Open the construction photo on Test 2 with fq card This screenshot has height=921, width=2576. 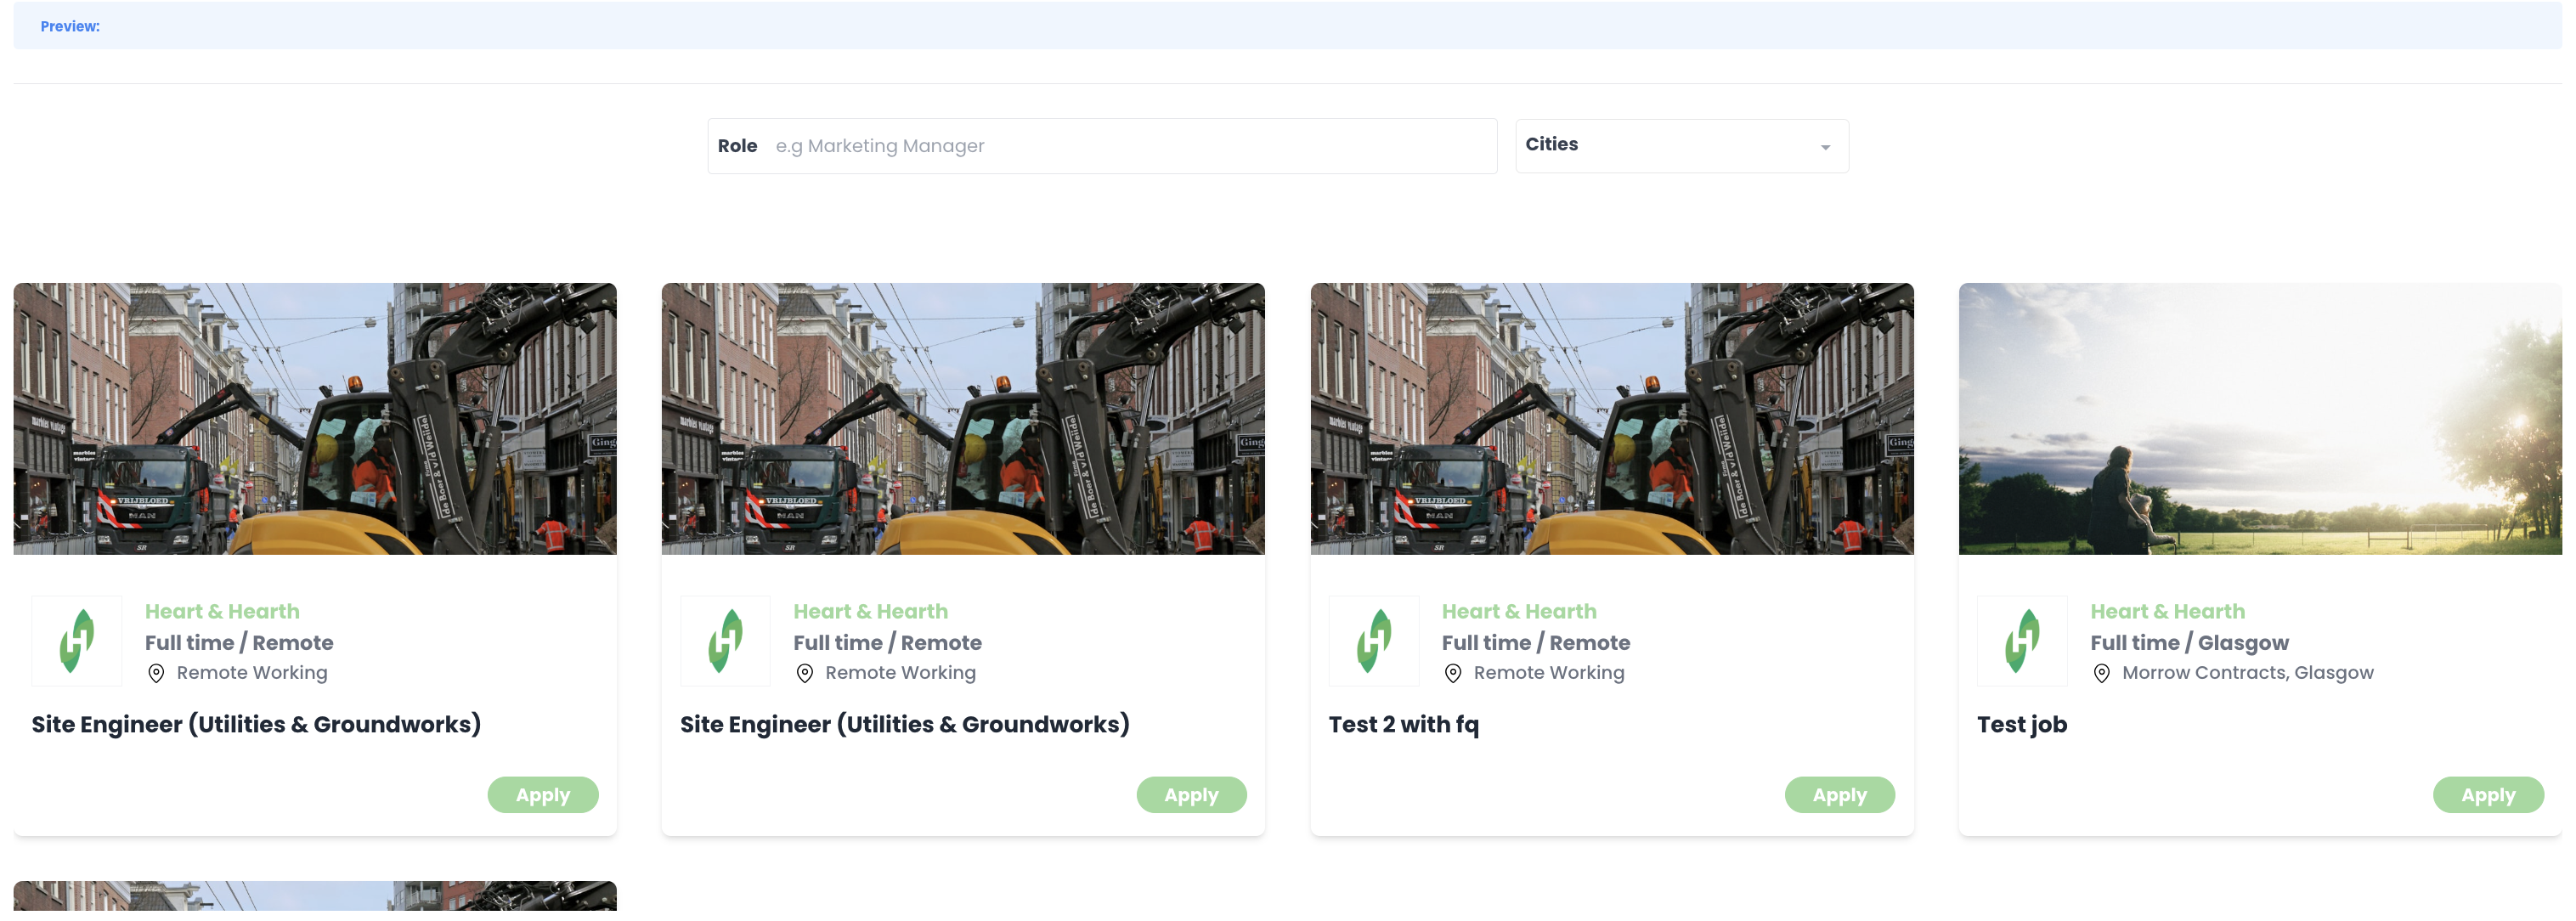(1612, 419)
